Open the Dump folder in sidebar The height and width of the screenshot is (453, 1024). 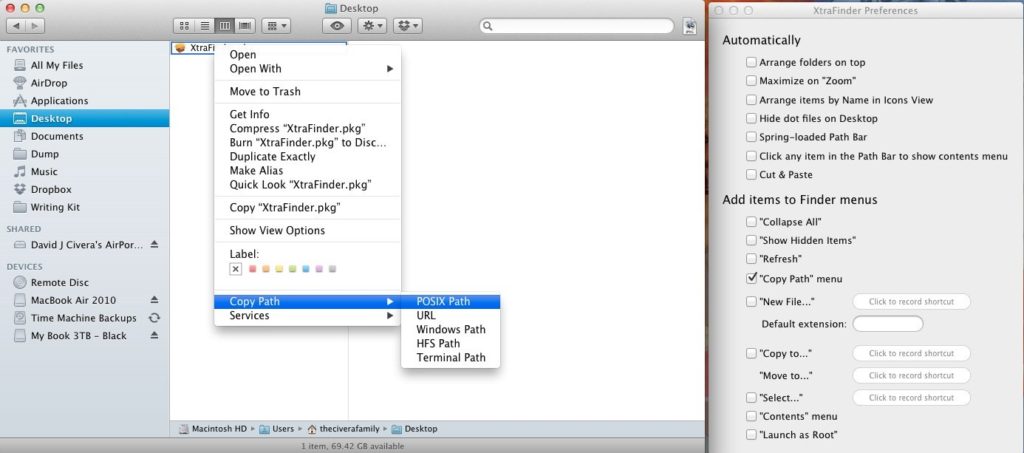pos(44,154)
